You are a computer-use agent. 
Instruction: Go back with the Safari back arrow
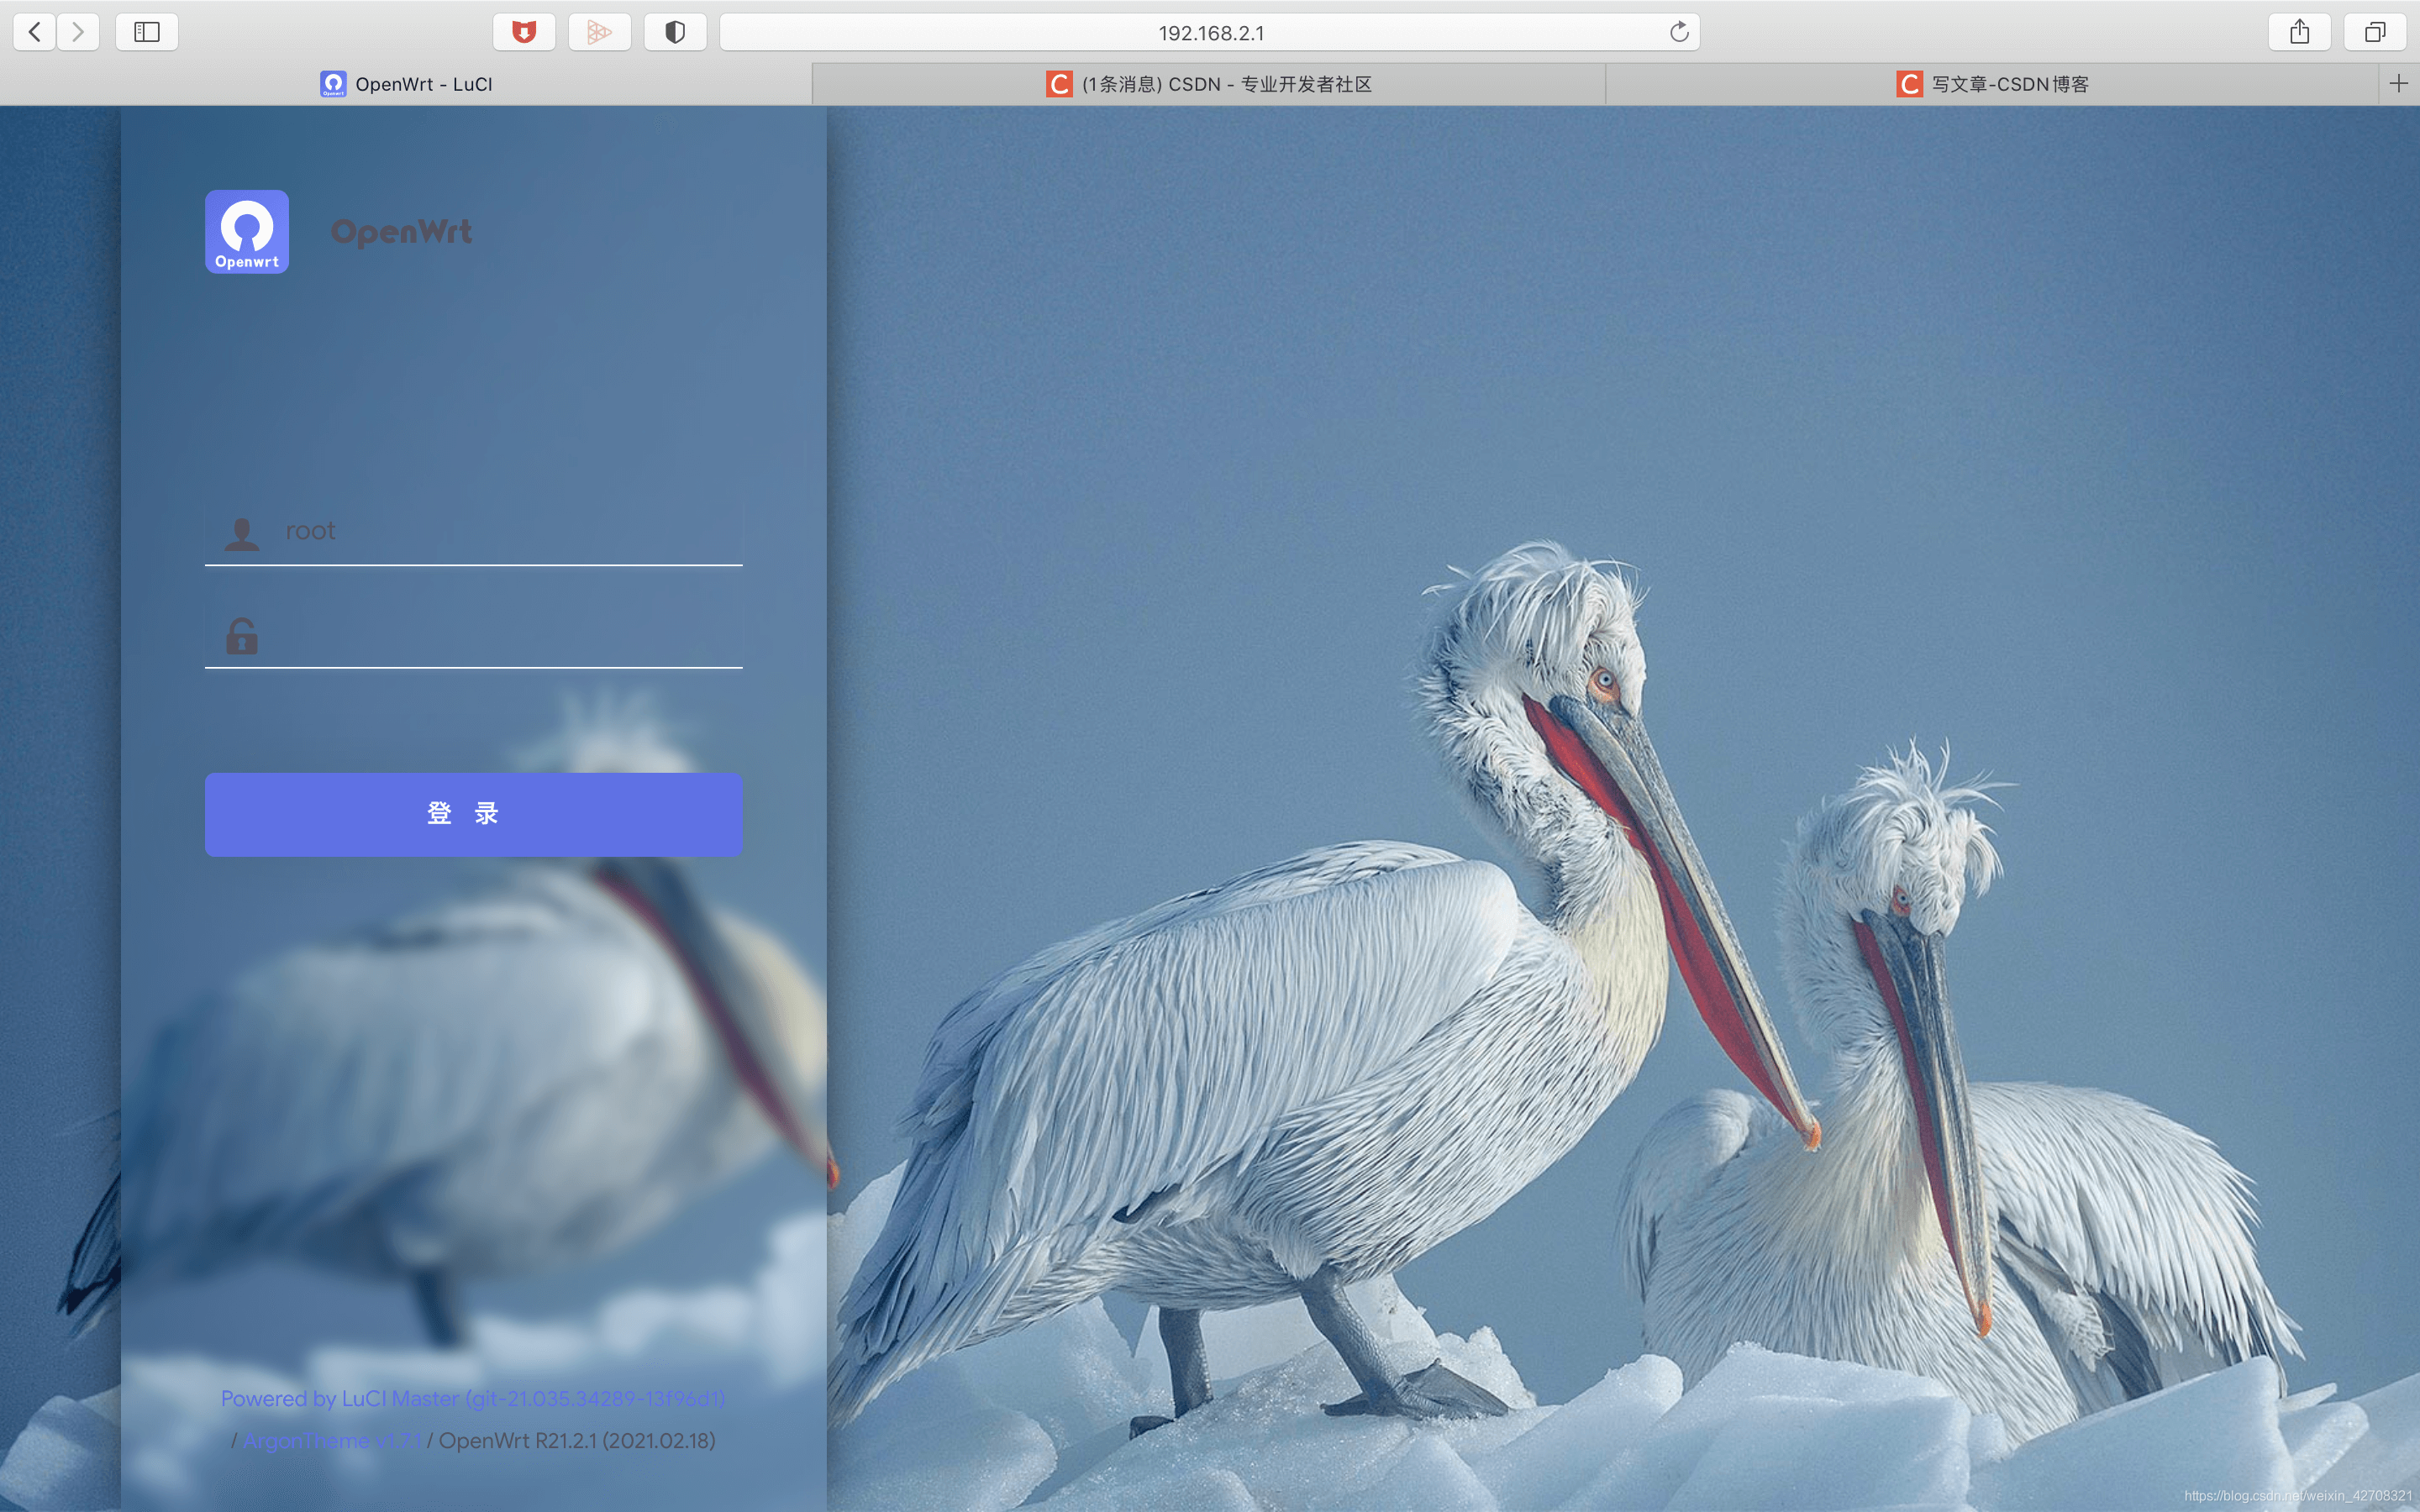34,32
